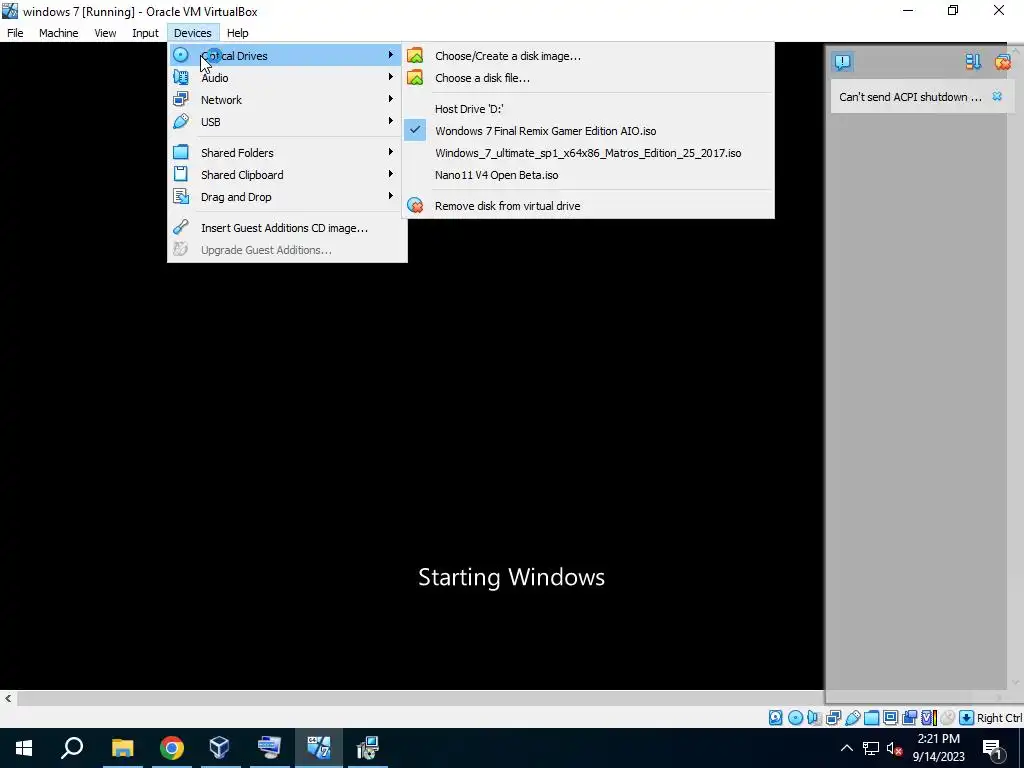
Task: Open the Input menu
Action: pyautogui.click(x=145, y=33)
